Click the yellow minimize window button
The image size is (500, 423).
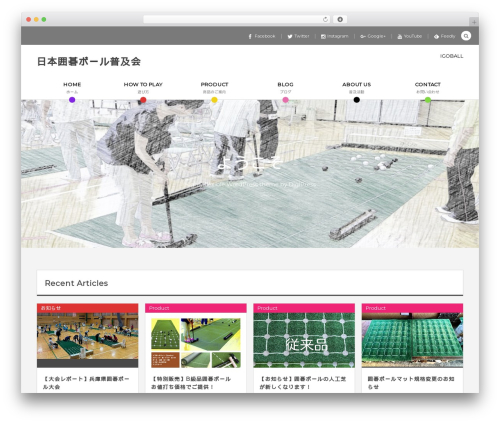36,19
